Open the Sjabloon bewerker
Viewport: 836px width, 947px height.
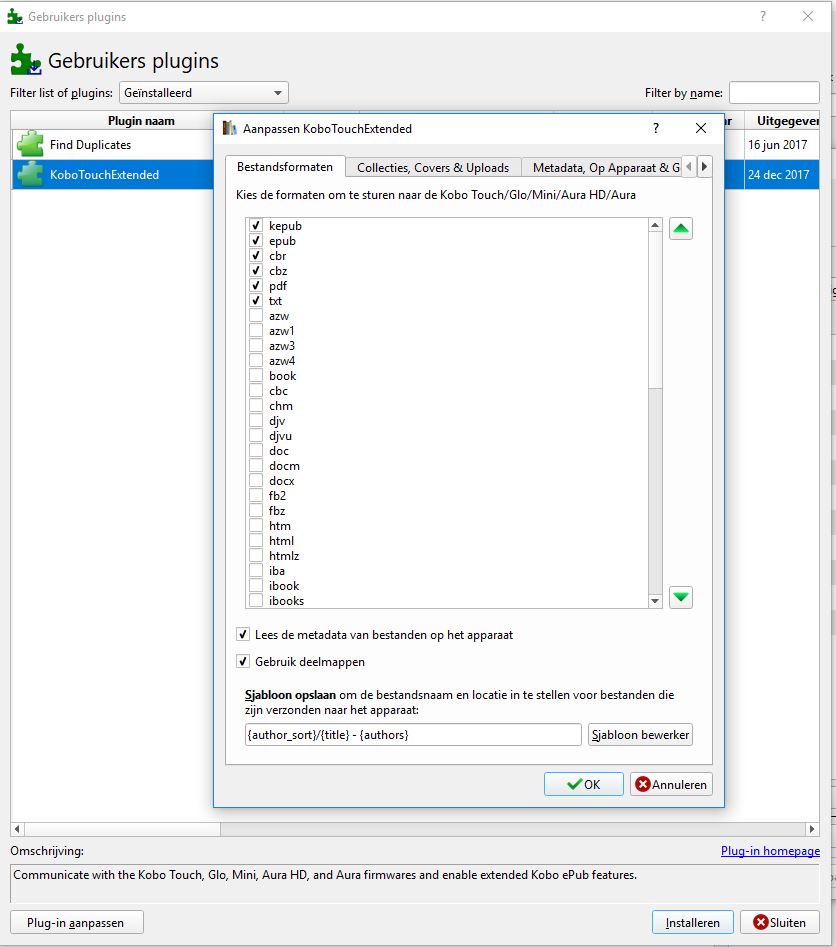point(640,734)
